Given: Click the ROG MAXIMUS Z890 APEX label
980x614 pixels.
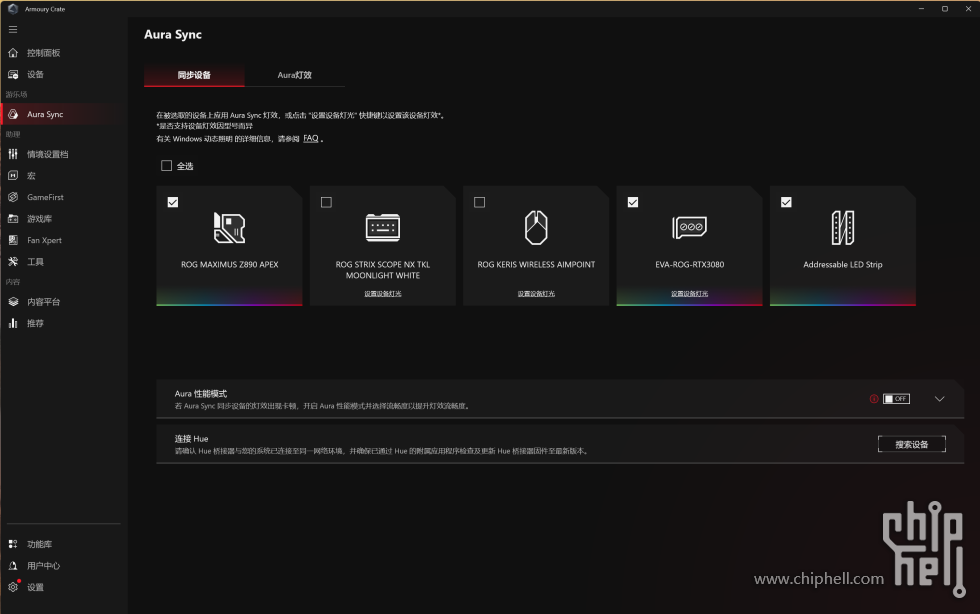Looking at the screenshot, I should [x=229, y=264].
